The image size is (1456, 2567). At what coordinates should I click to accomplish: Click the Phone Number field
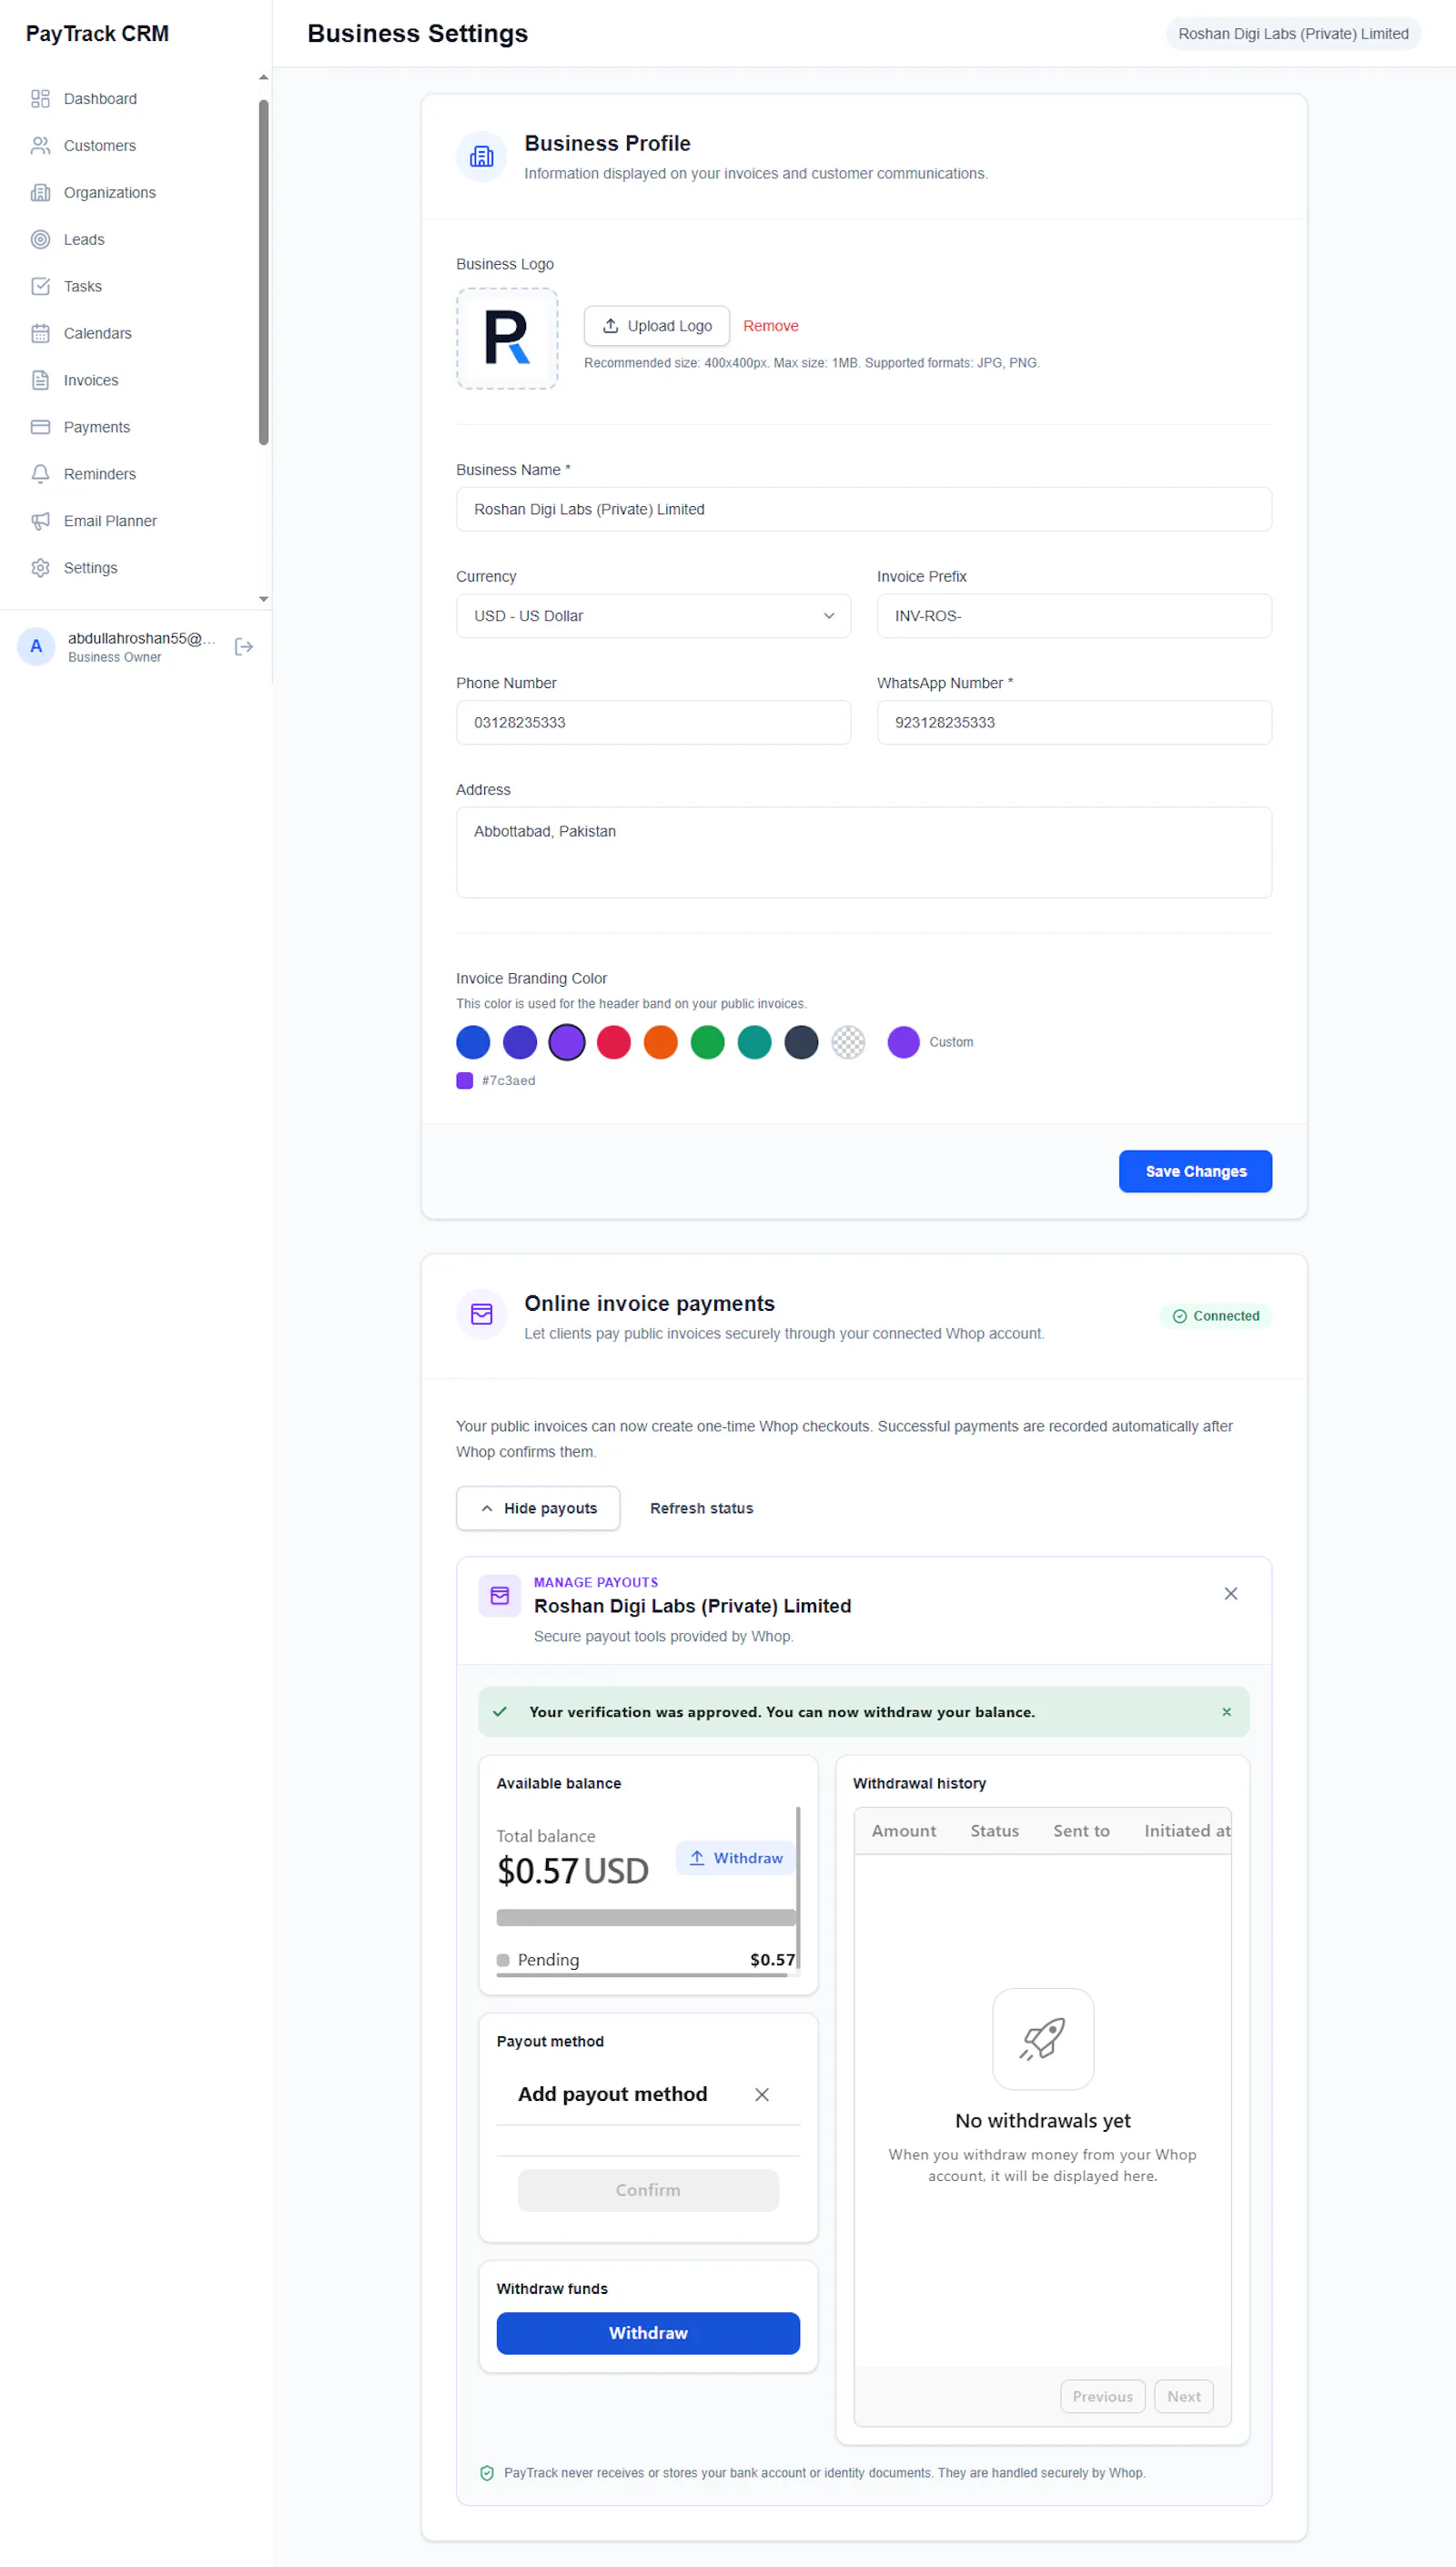654,722
